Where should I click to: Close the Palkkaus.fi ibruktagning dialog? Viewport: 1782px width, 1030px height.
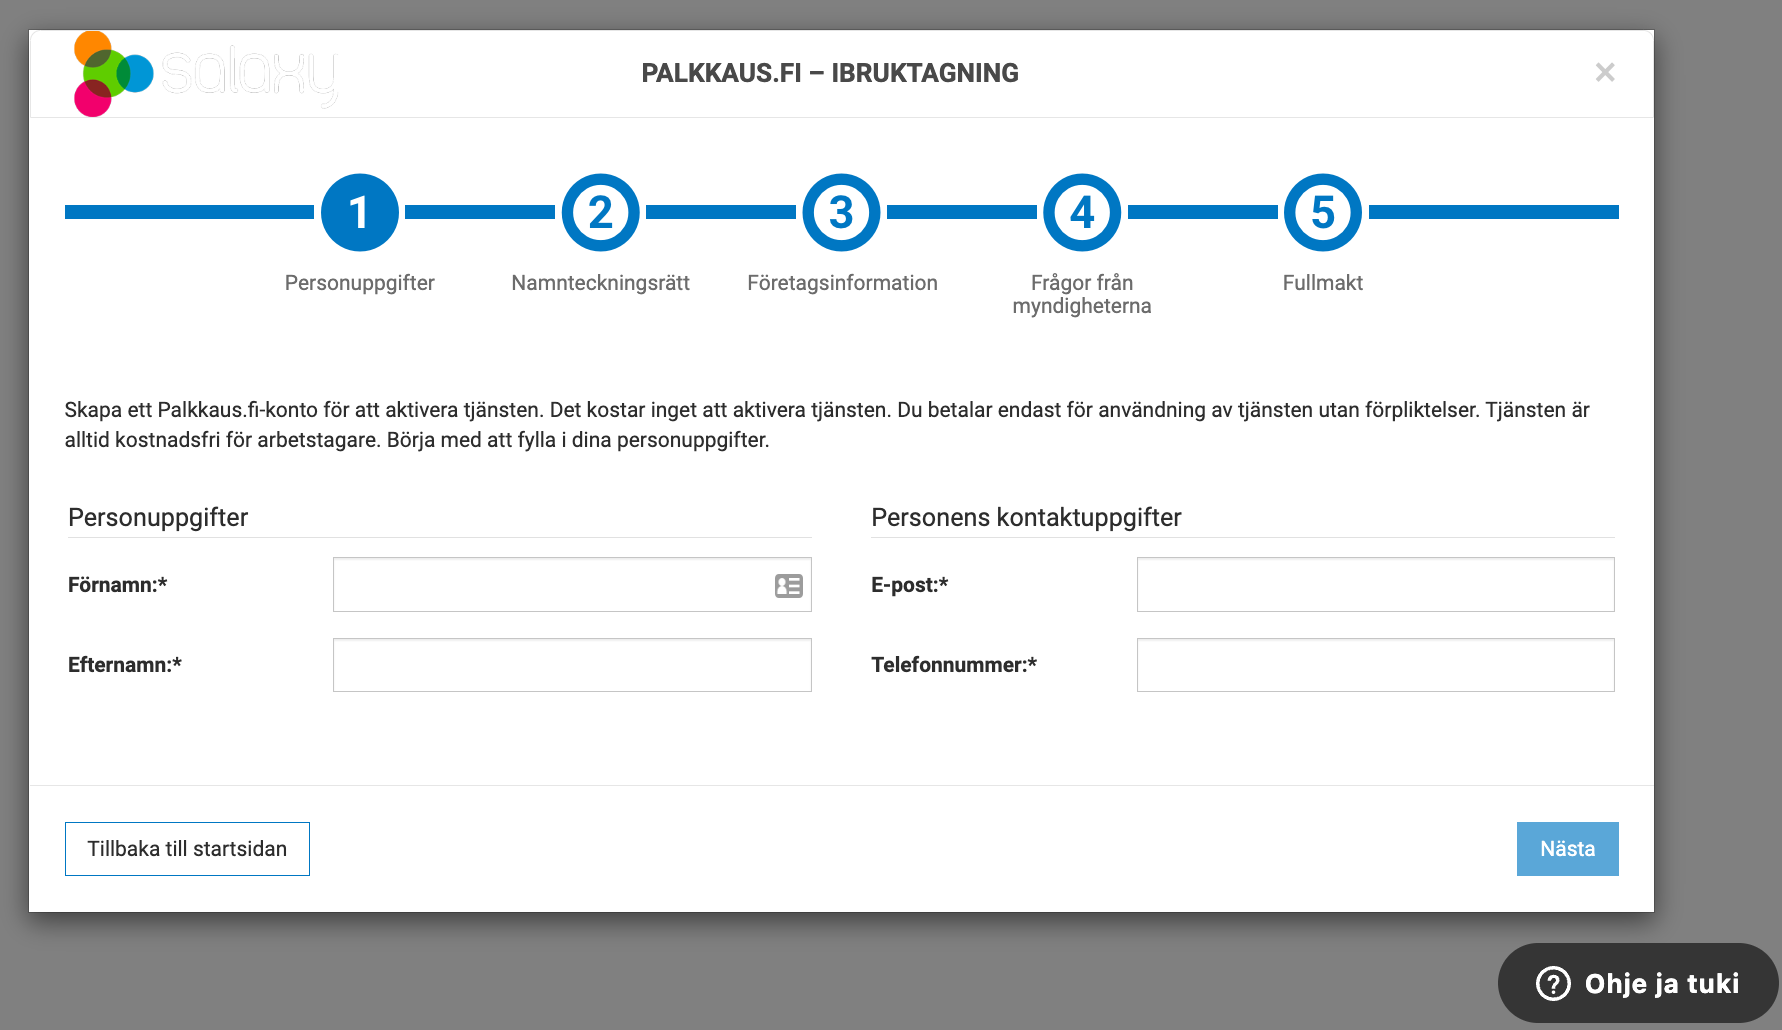[1604, 73]
